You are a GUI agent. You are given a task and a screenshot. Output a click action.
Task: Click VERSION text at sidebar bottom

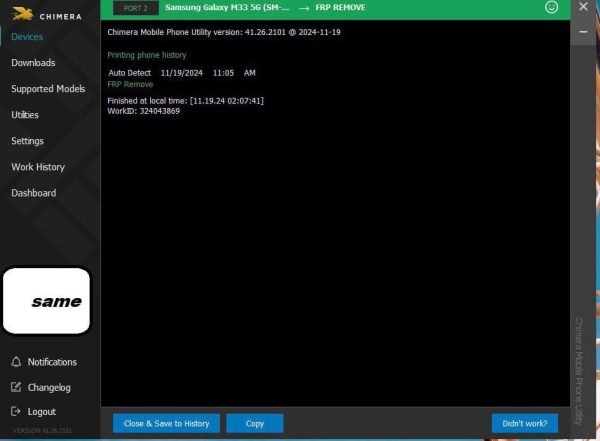click(x=42, y=431)
